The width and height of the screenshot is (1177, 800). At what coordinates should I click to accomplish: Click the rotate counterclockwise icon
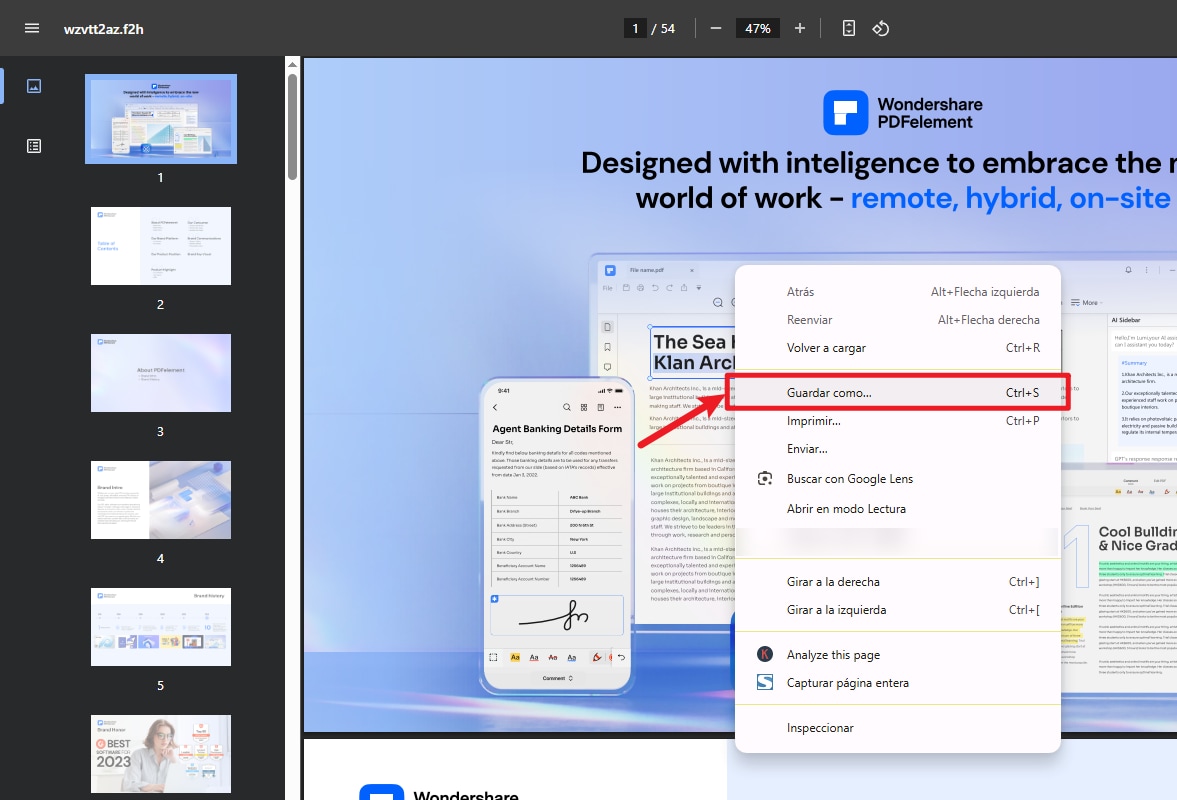(x=880, y=29)
